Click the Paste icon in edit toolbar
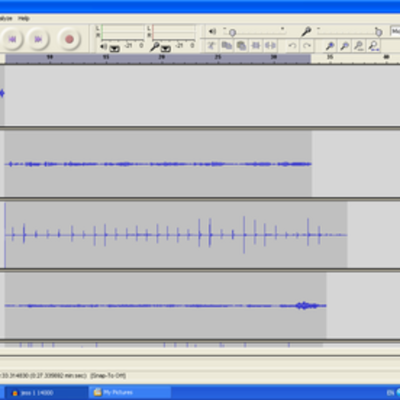Image resolution: width=400 pixels, height=400 pixels. (x=241, y=45)
